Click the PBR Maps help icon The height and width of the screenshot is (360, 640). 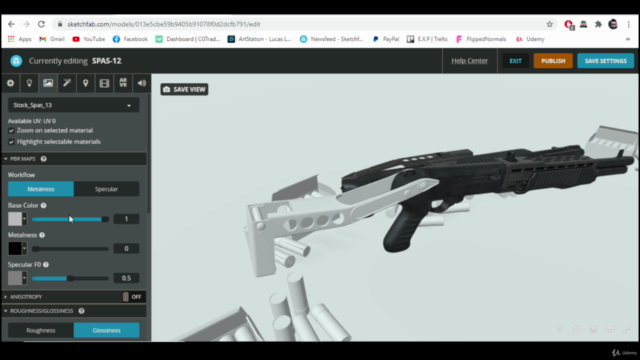coord(44,159)
